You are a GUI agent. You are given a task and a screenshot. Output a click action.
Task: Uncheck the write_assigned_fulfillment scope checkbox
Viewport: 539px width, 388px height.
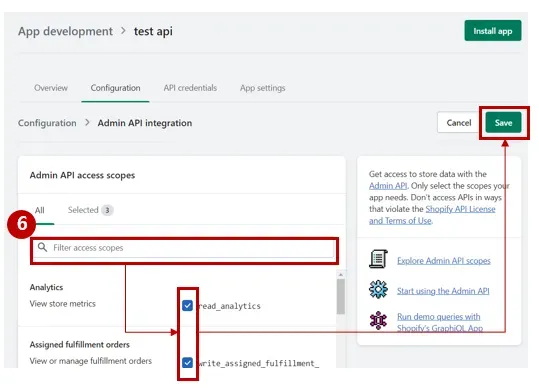[x=187, y=363]
